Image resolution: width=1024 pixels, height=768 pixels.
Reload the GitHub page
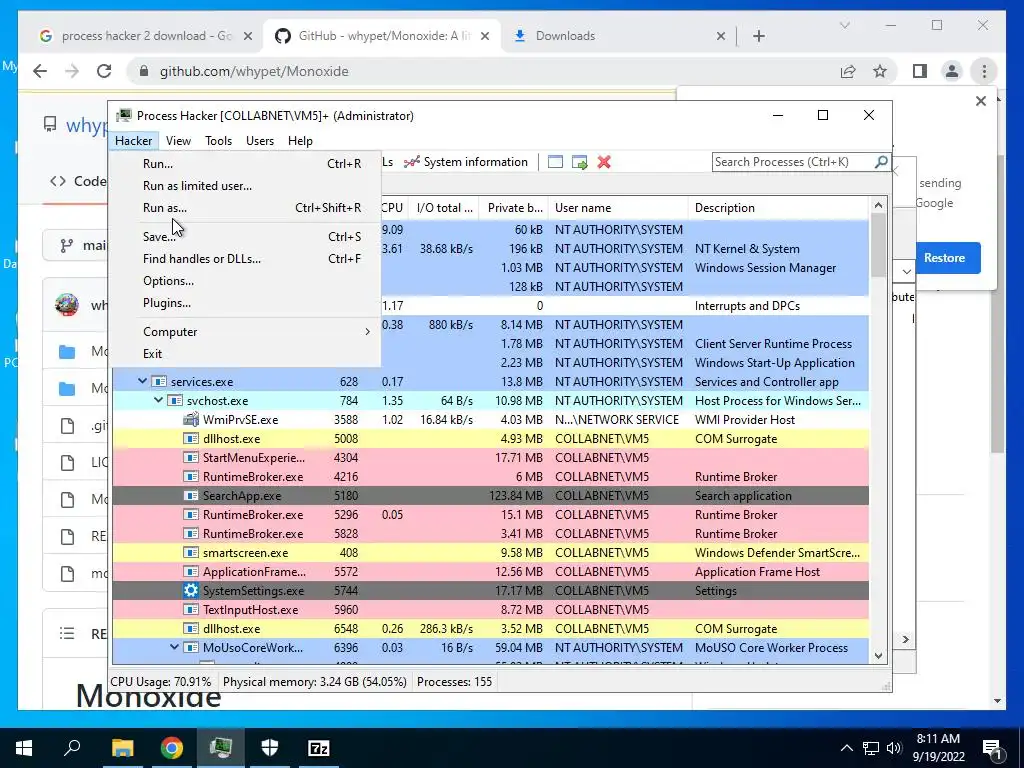[x=104, y=71]
